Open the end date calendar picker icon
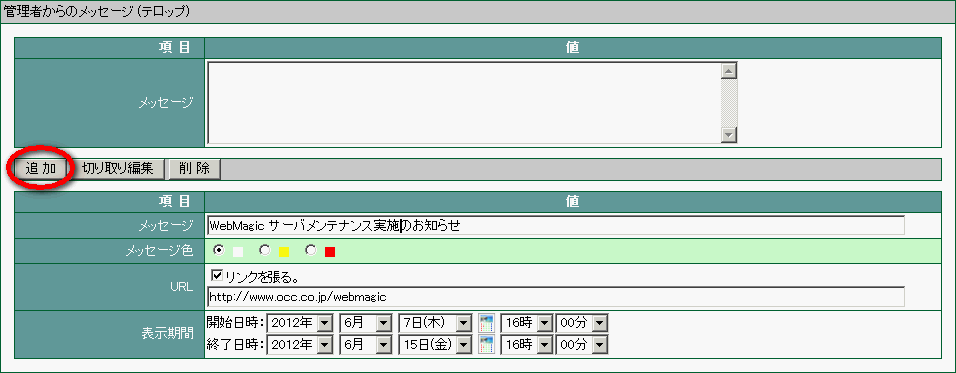The height and width of the screenshot is (373, 956). 486,345
